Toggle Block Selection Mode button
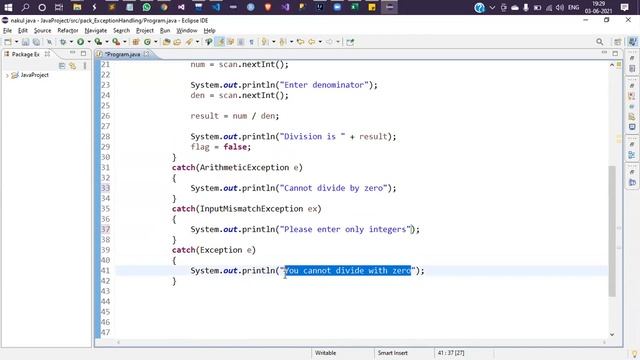The width and height of the screenshot is (640, 360). pos(241,42)
